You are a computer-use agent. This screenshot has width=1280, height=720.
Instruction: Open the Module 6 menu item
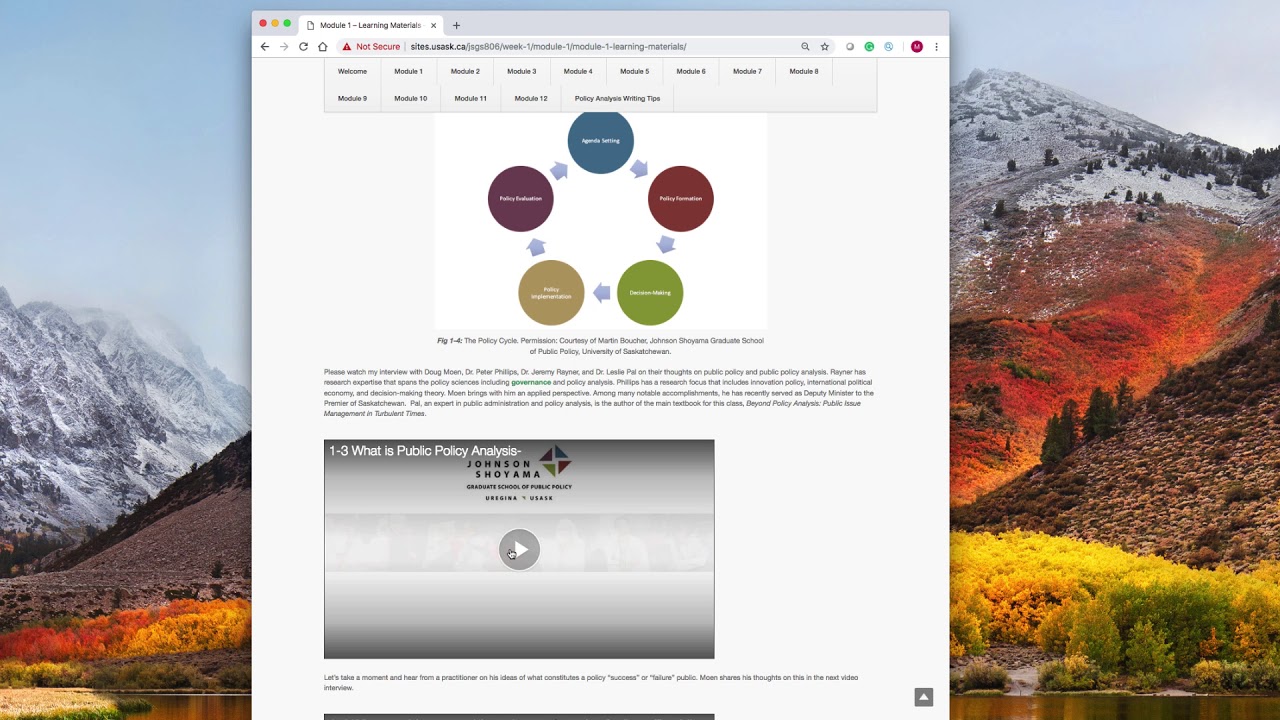[691, 71]
